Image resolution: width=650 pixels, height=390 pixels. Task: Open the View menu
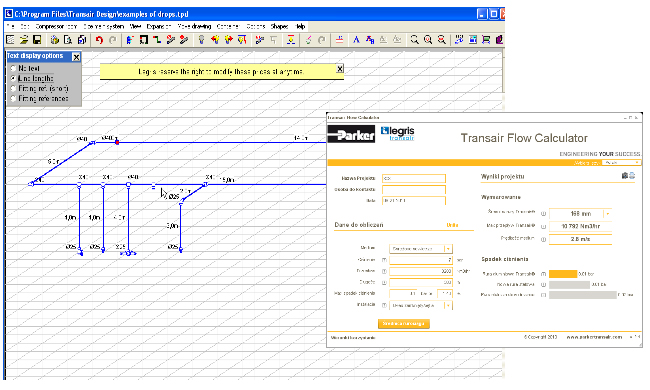click(x=135, y=26)
